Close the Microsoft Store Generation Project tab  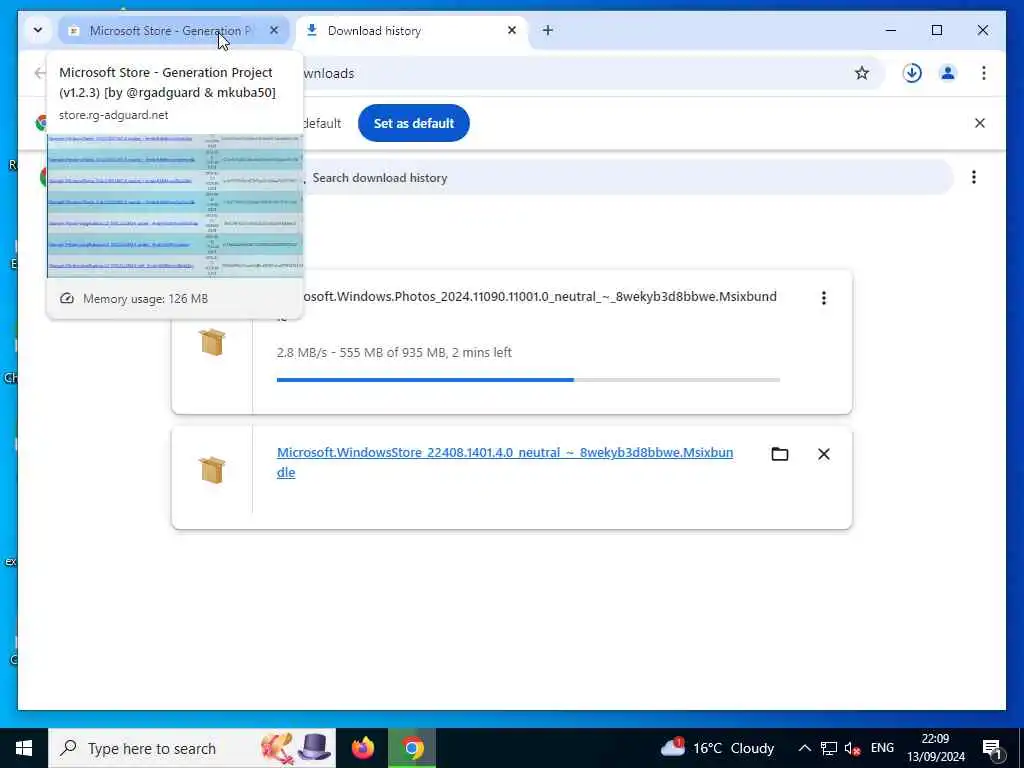(274, 30)
